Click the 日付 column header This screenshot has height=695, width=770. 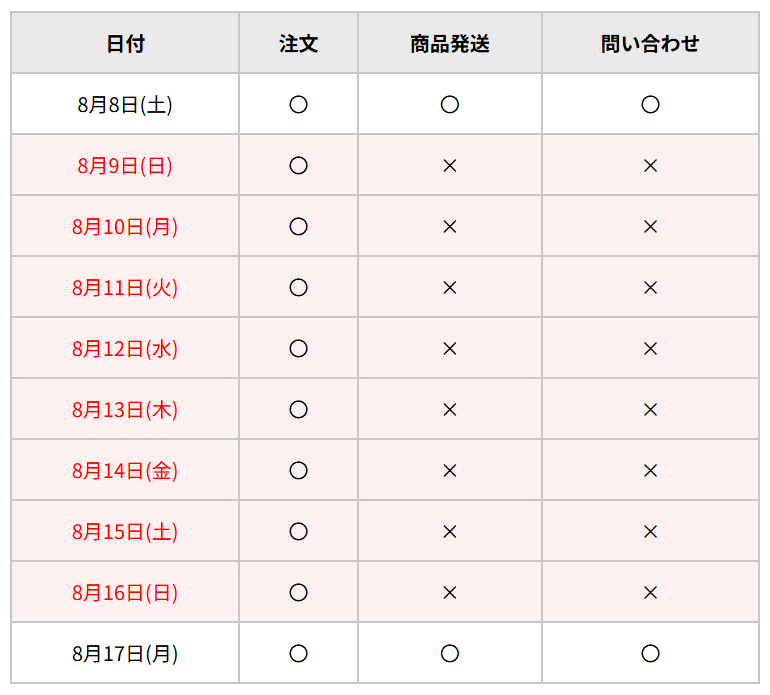pyautogui.click(x=125, y=43)
